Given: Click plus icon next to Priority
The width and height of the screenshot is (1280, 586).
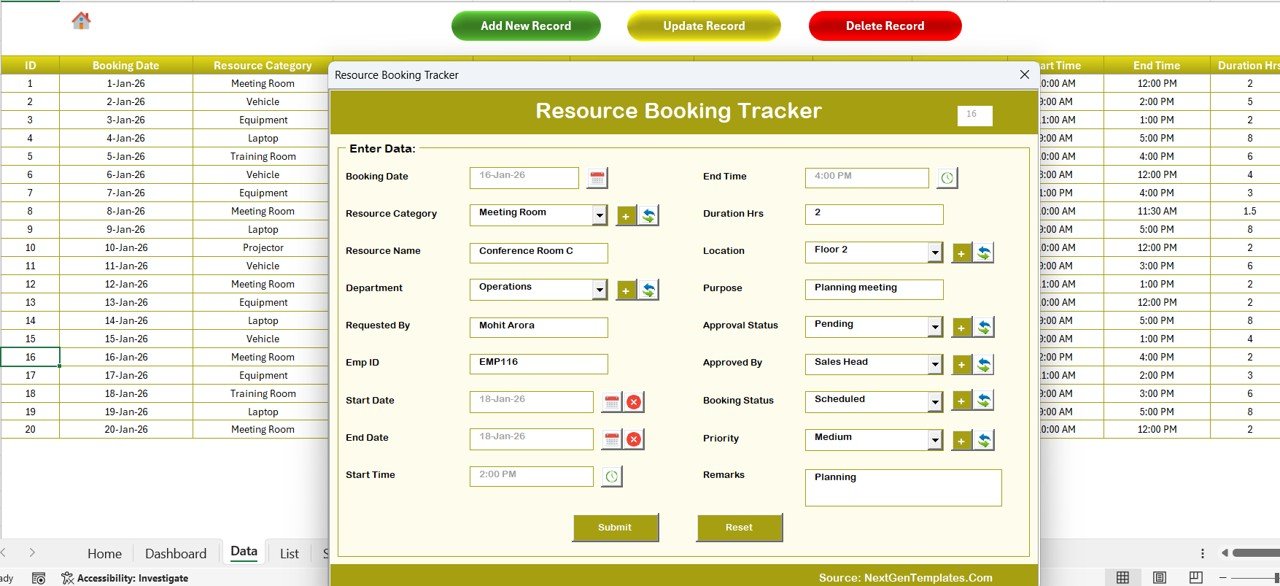Looking at the screenshot, I should tap(961, 440).
